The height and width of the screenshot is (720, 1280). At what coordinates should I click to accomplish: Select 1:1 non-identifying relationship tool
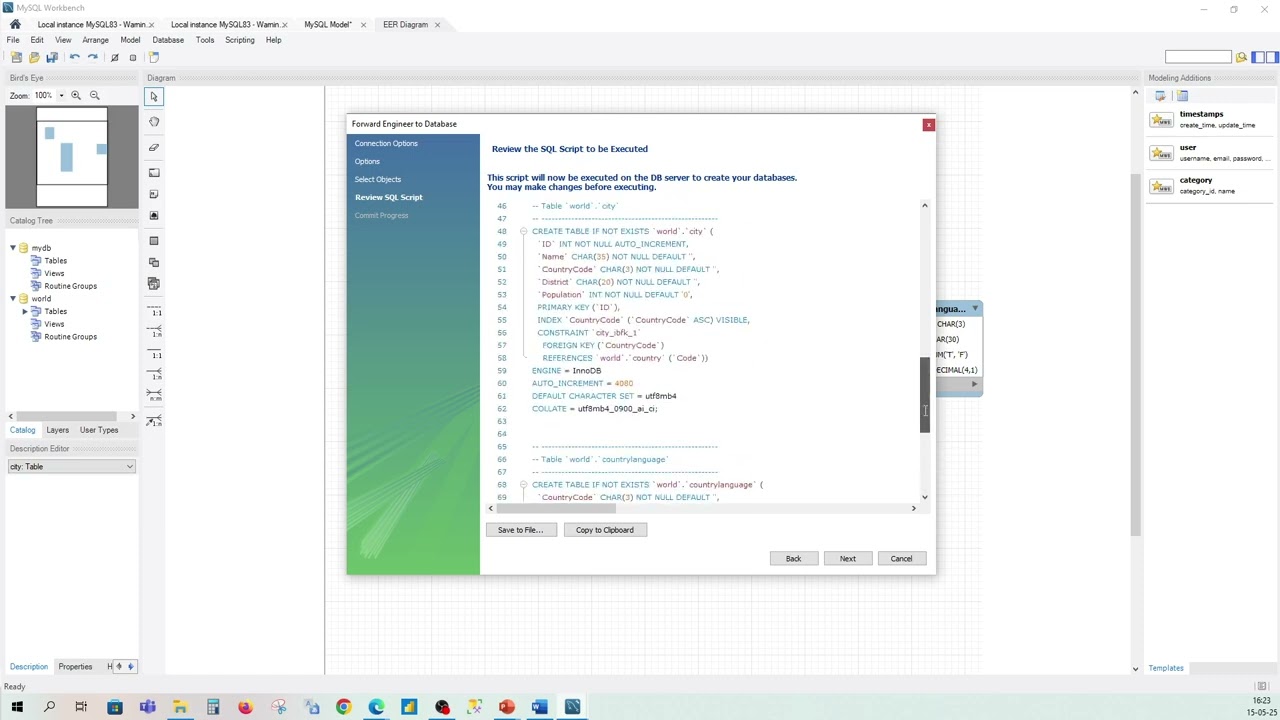tap(155, 312)
